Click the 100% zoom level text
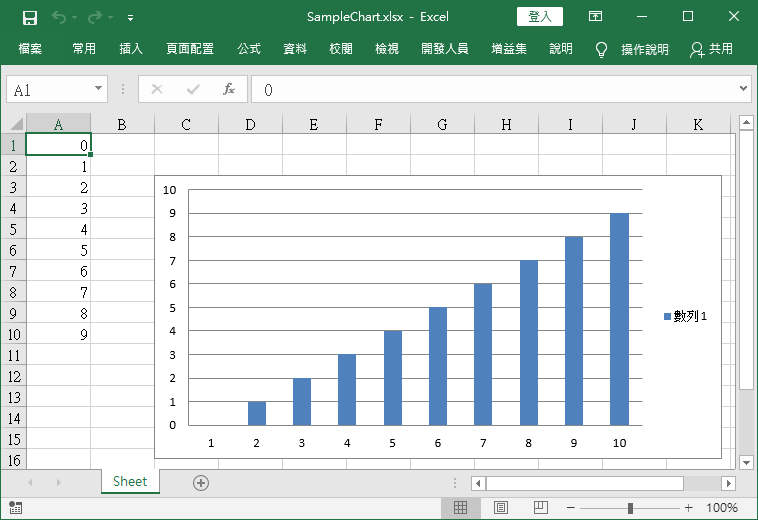This screenshot has width=758, height=520. tap(721, 507)
